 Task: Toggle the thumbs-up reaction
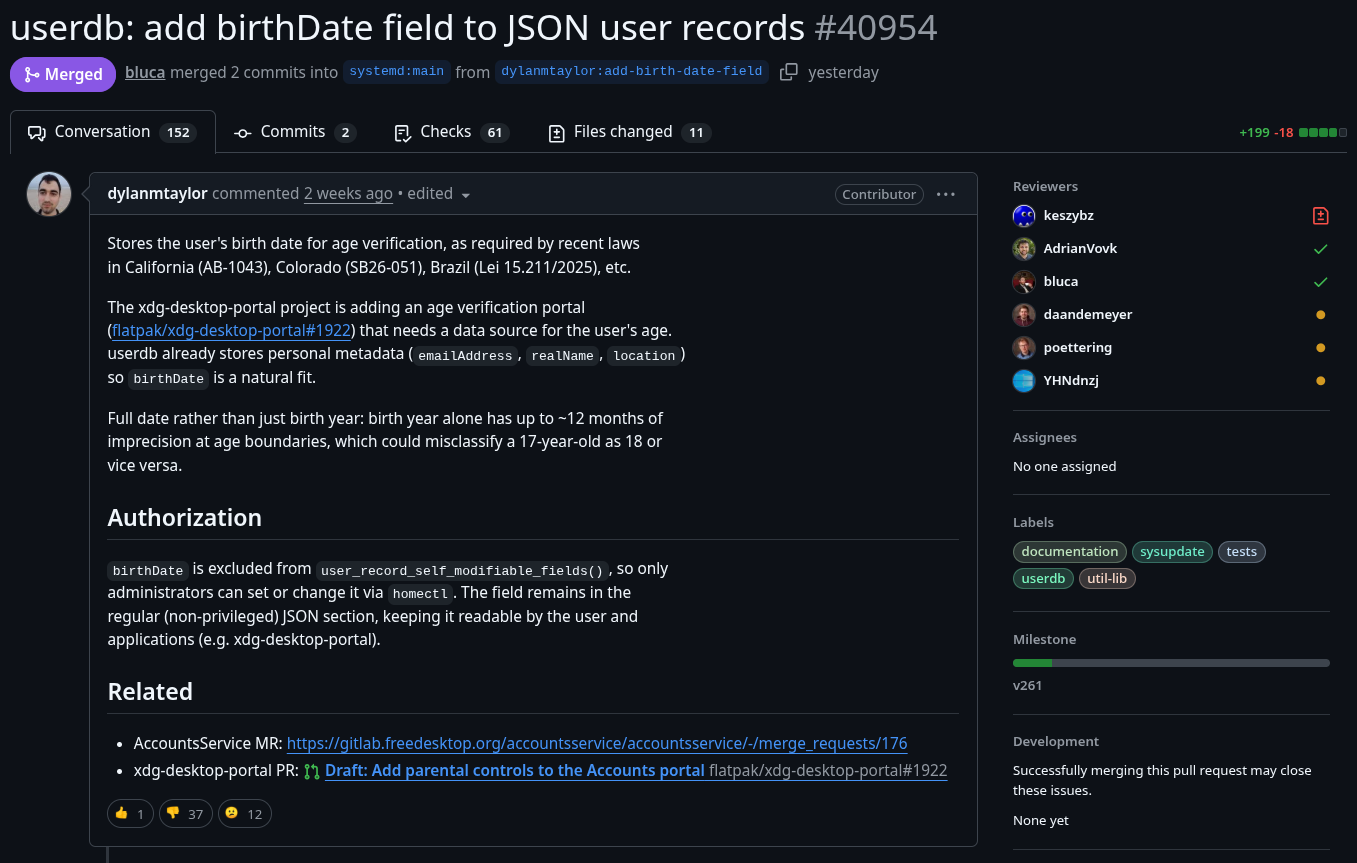coord(129,813)
